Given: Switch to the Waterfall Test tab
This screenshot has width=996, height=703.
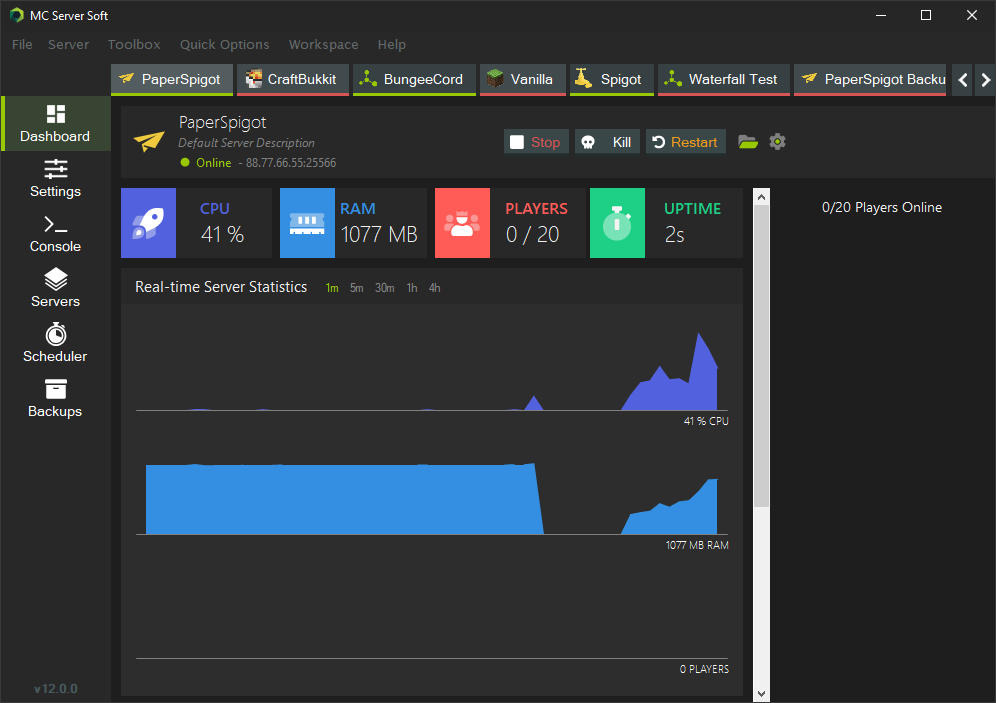Looking at the screenshot, I should pyautogui.click(x=723, y=80).
